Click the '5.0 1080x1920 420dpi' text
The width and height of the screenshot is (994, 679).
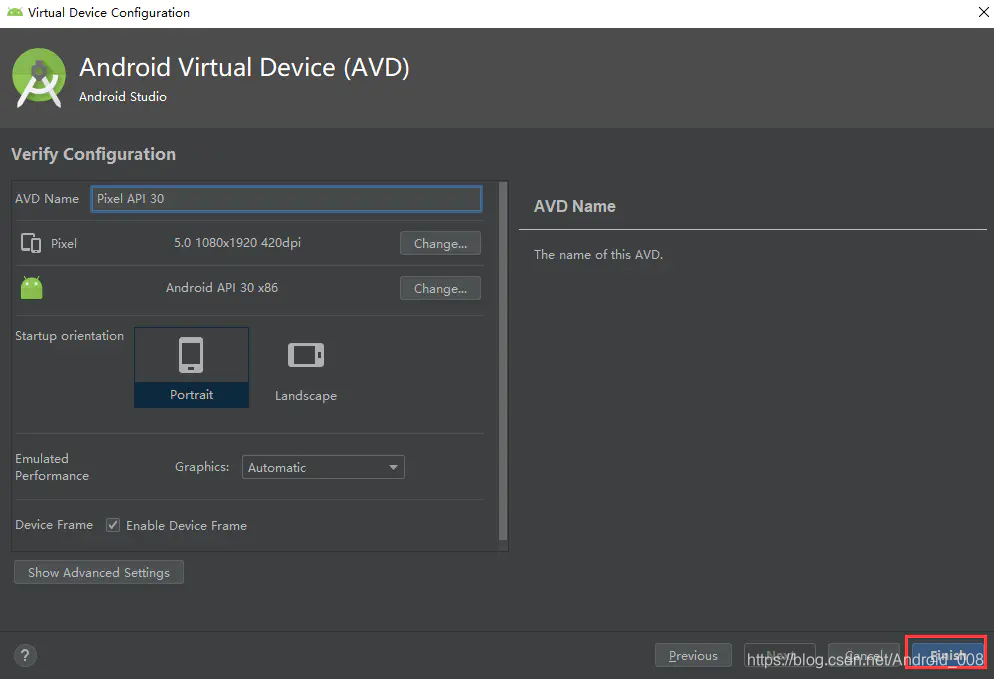[x=237, y=243]
